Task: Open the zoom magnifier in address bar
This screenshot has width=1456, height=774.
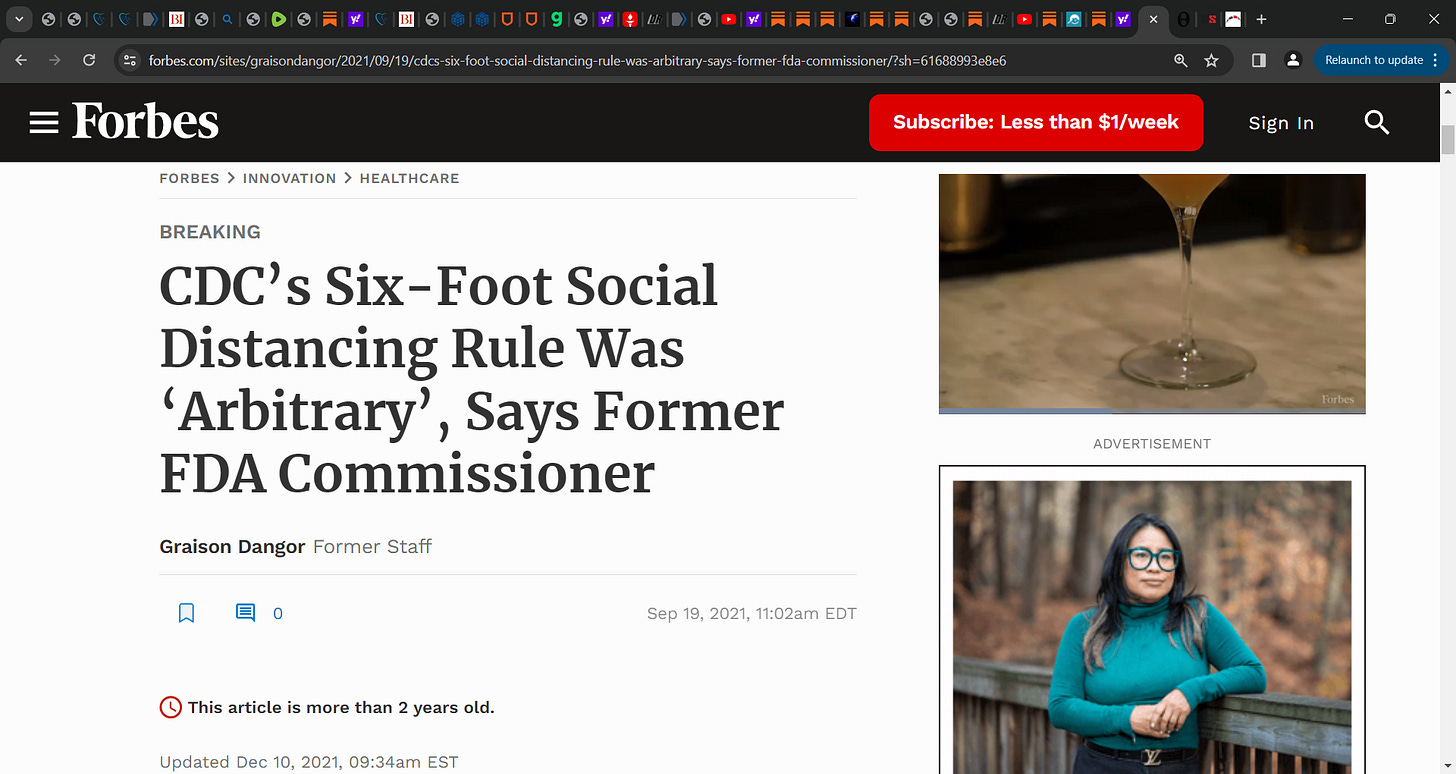Action: [1181, 60]
